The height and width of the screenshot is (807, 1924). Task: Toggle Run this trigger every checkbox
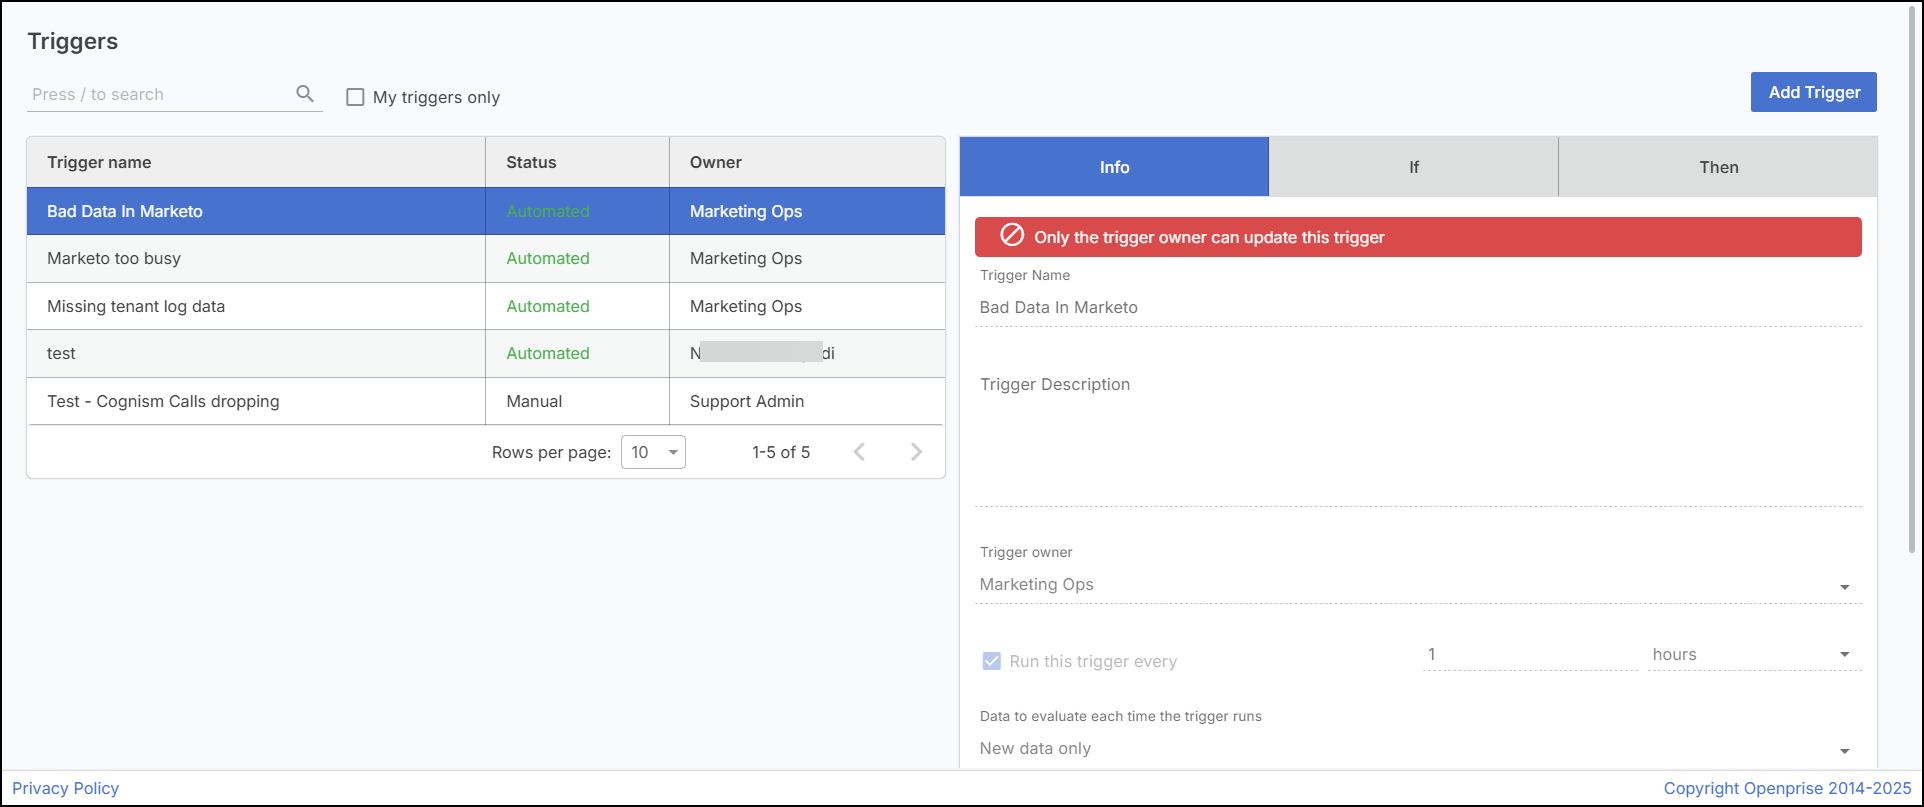pyautogui.click(x=992, y=661)
